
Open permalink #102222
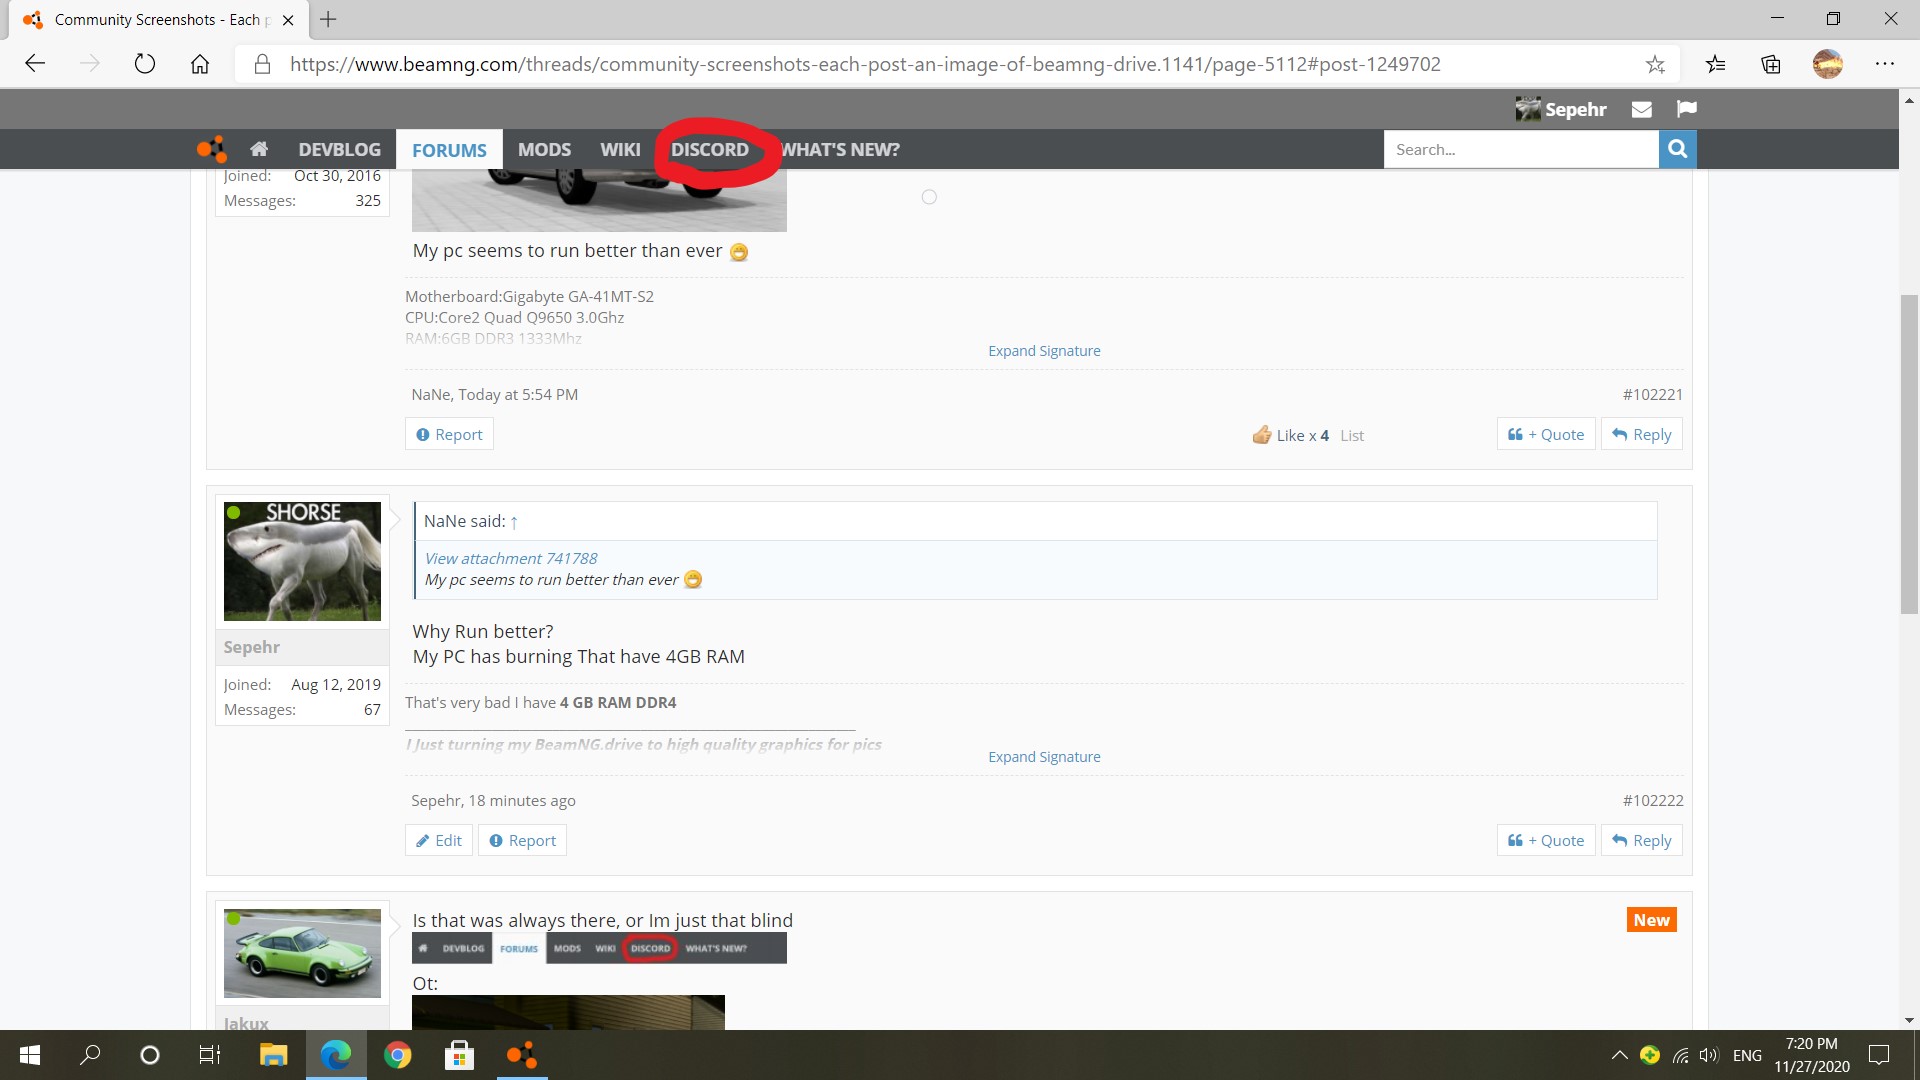(1653, 801)
